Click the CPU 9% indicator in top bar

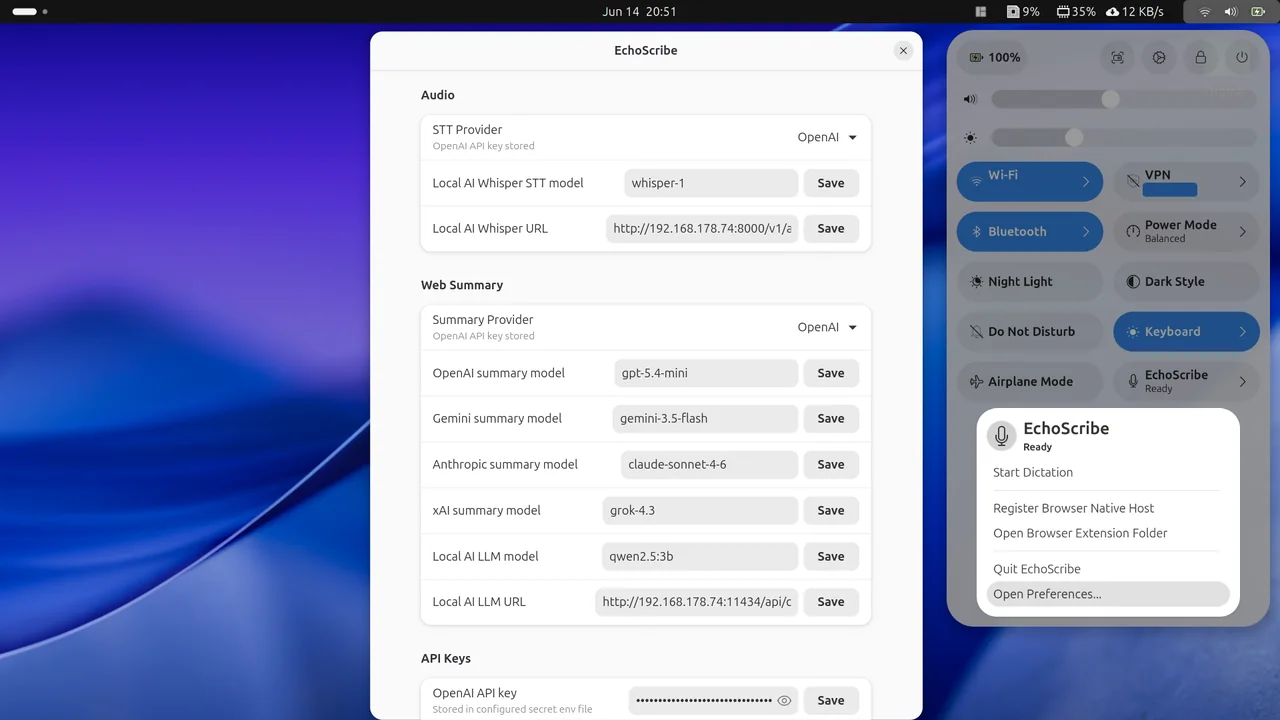coord(1024,12)
